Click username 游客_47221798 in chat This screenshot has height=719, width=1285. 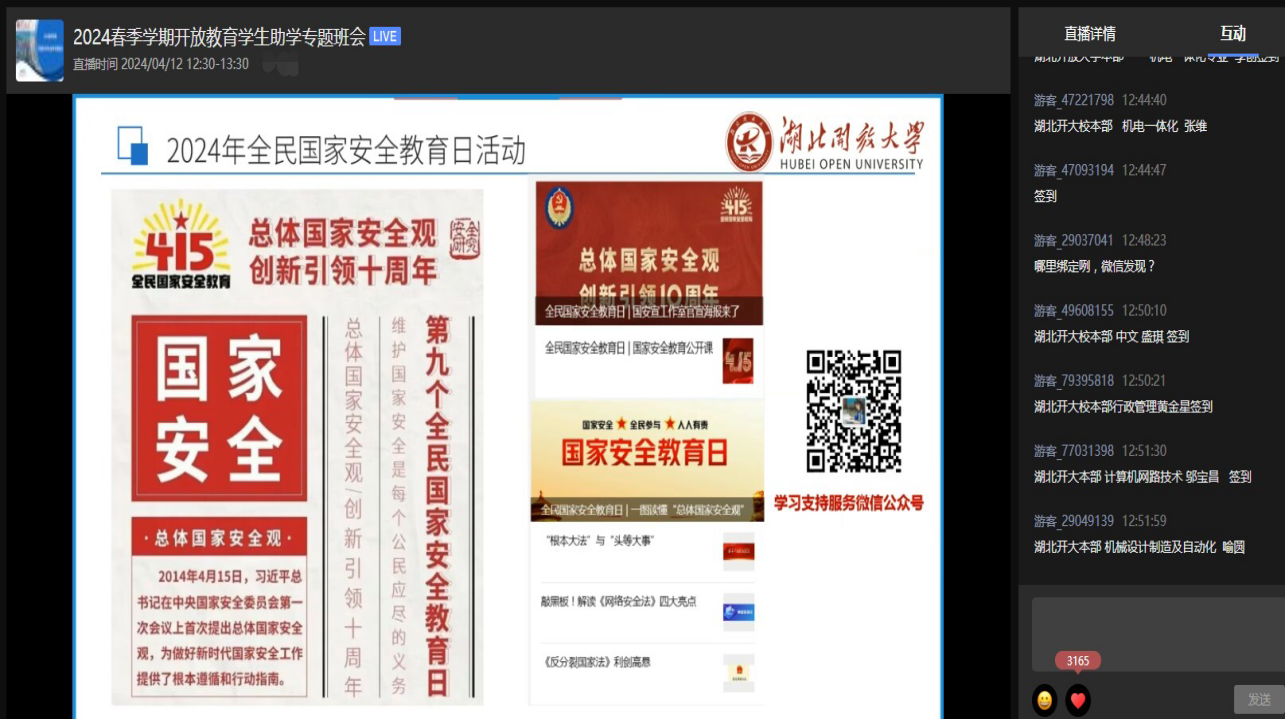tap(1074, 100)
